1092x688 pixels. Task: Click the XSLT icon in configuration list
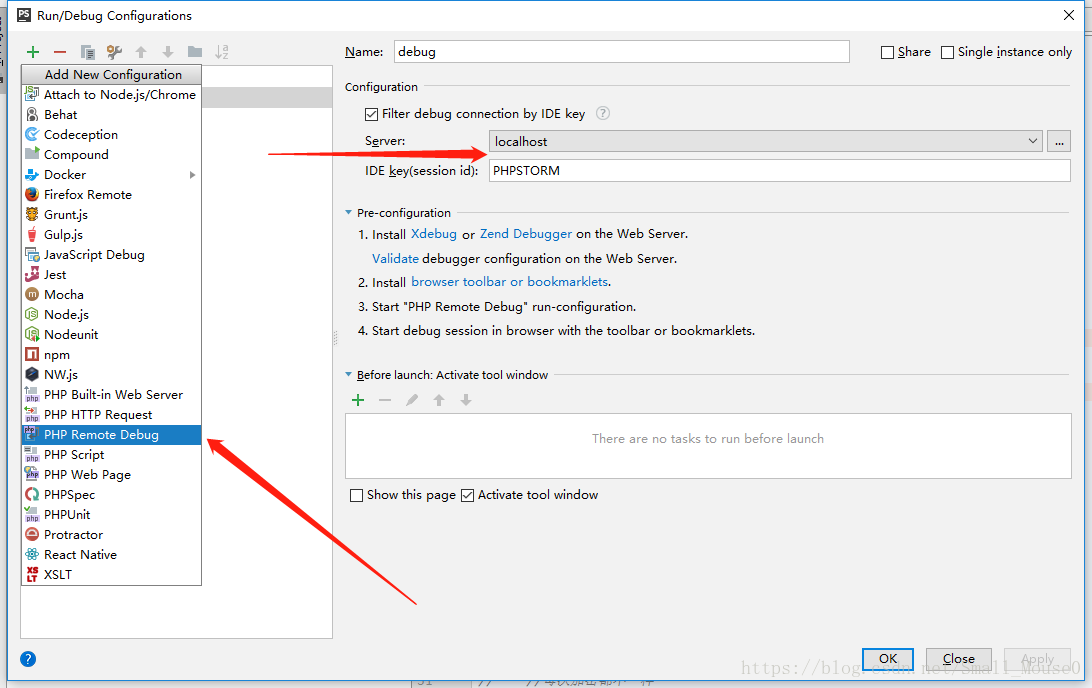click(x=32, y=574)
